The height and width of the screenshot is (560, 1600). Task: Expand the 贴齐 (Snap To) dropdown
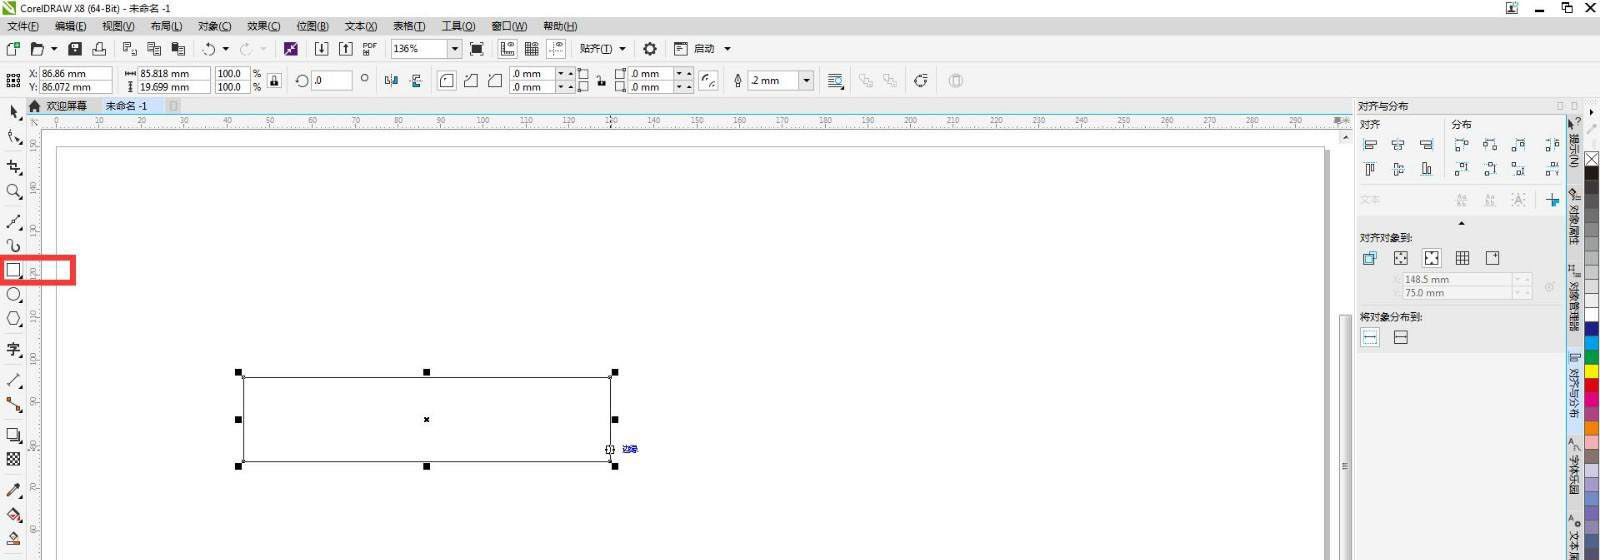pos(622,49)
